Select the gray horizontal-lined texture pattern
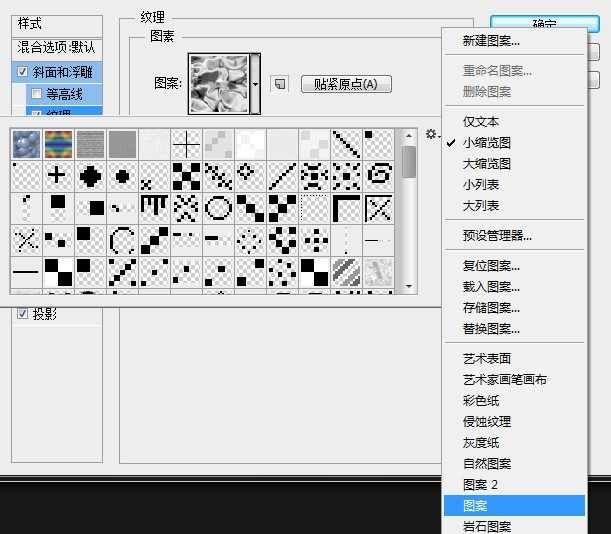Image resolution: width=611 pixels, height=534 pixels. tap(90, 144)
